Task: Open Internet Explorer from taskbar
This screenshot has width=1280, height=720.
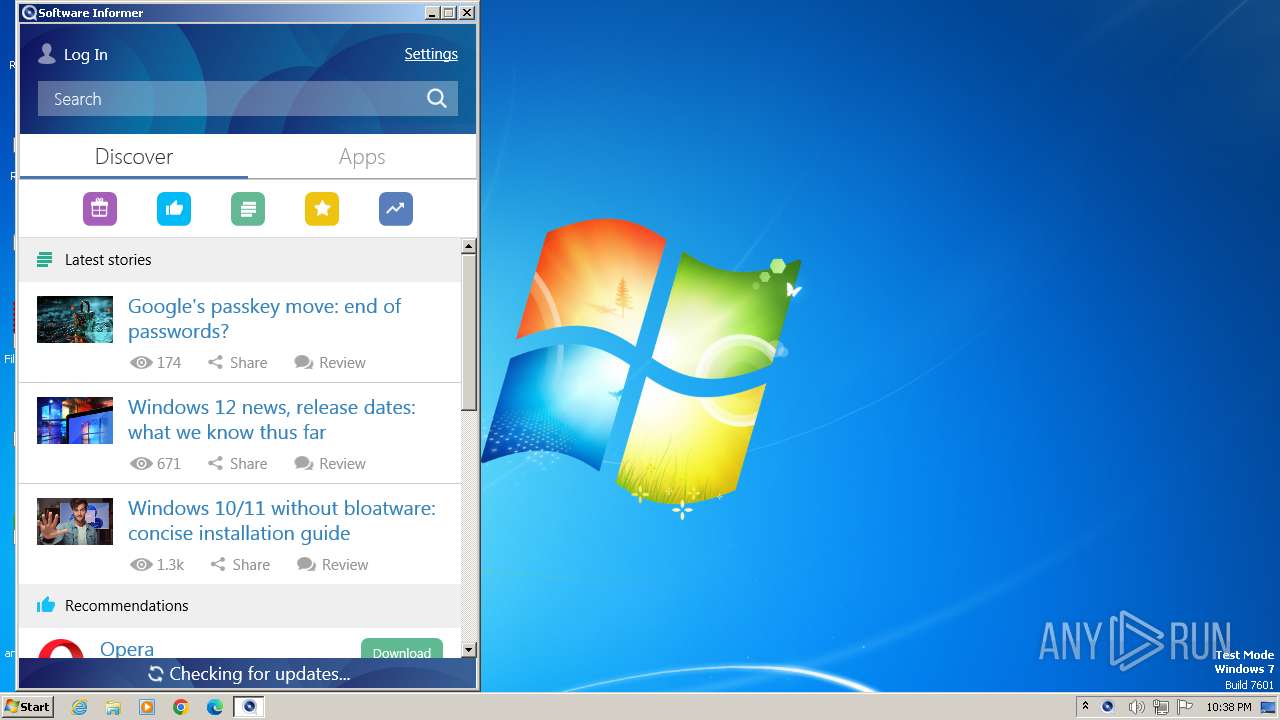Action: [x=80, y=707]
